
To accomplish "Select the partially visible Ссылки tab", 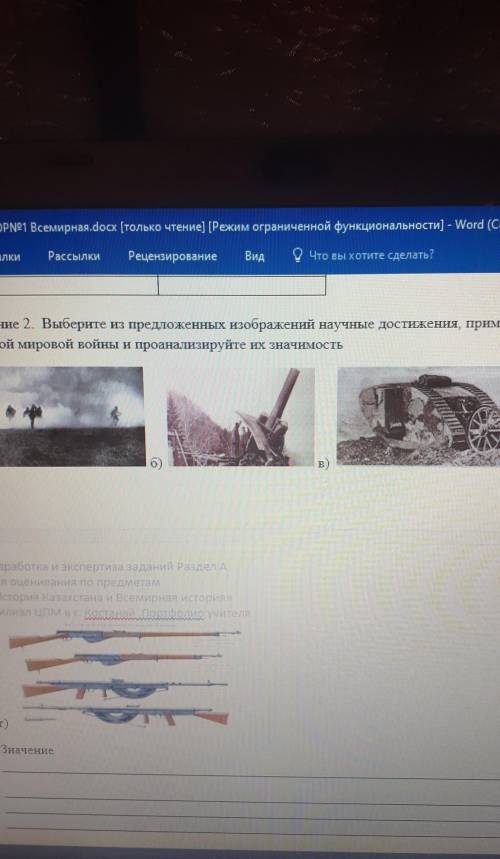I will pos(10,256).
